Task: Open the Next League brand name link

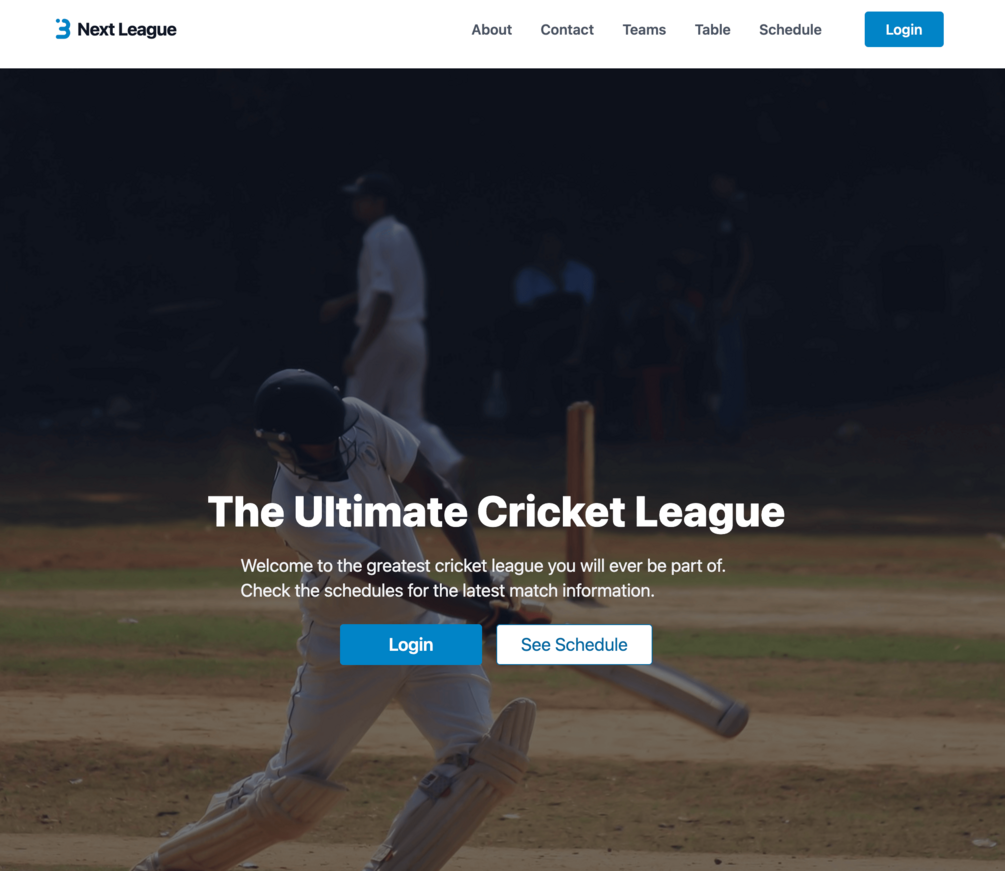Action: [127, 29]
